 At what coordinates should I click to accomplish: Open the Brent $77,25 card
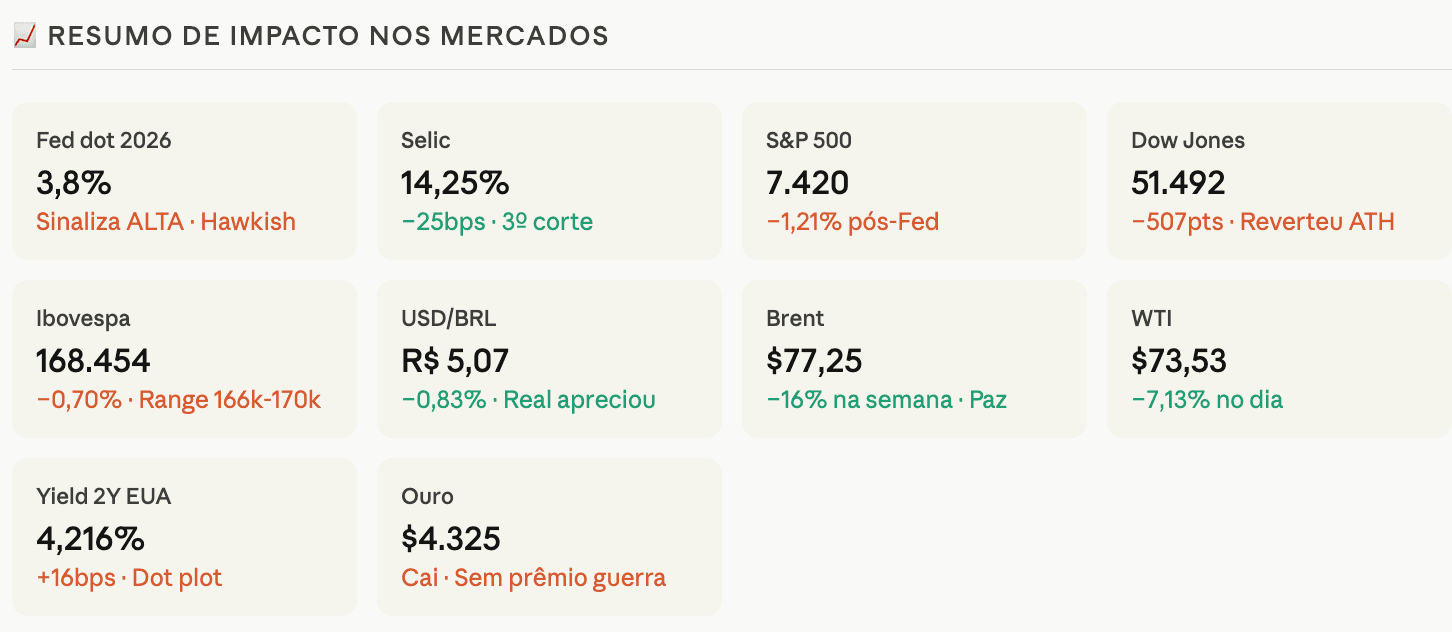pos(914,359)
